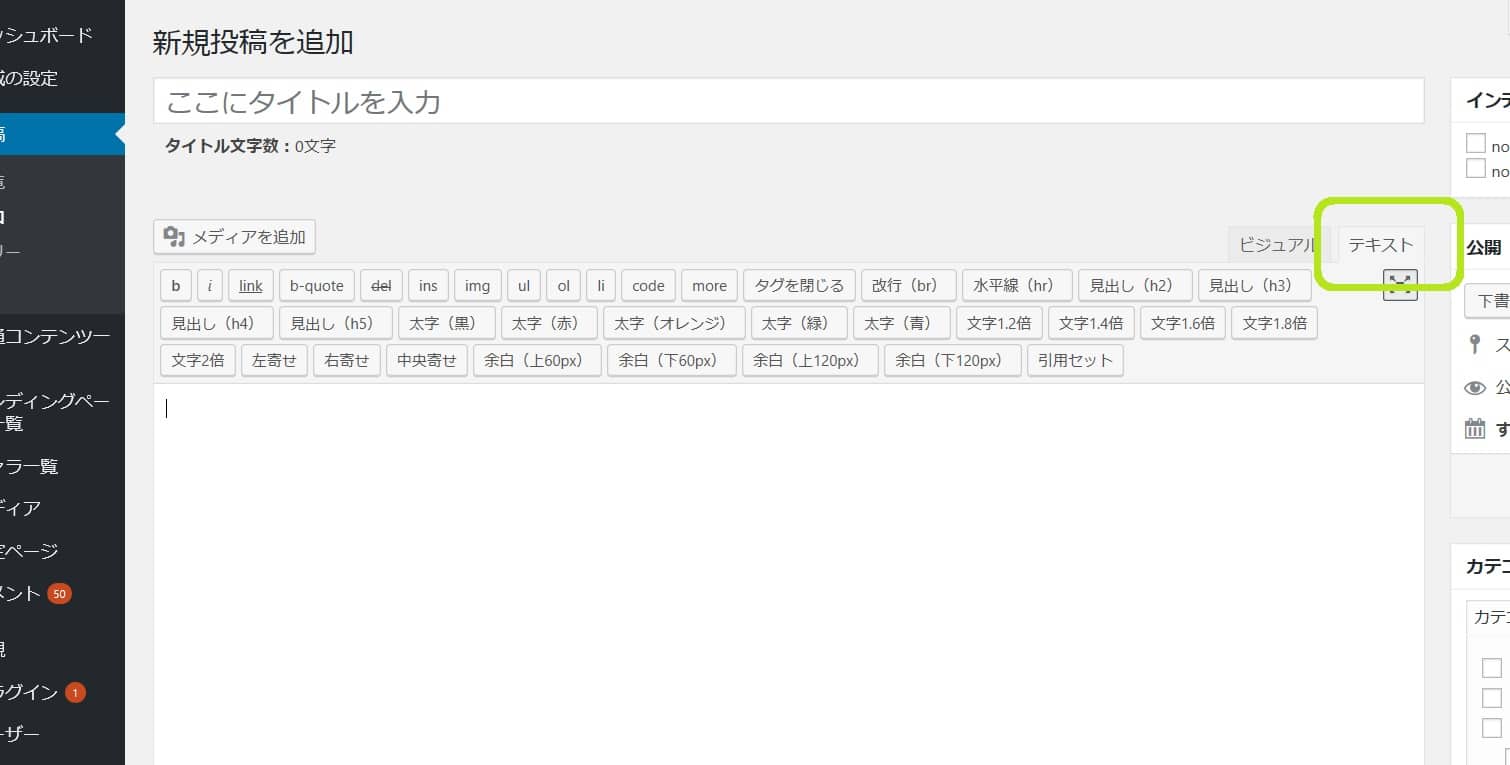The width and height of the screenshot is (1510, 765).
Task: Open the Plugins sidebar item with badge 1
Action: (x=62, y=692)
